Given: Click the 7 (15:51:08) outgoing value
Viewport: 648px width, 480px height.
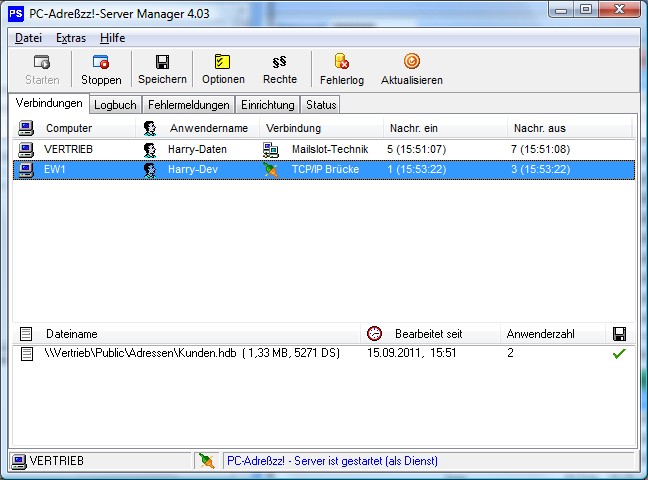Looking at the screenshot, I should [x=541, y=149].
